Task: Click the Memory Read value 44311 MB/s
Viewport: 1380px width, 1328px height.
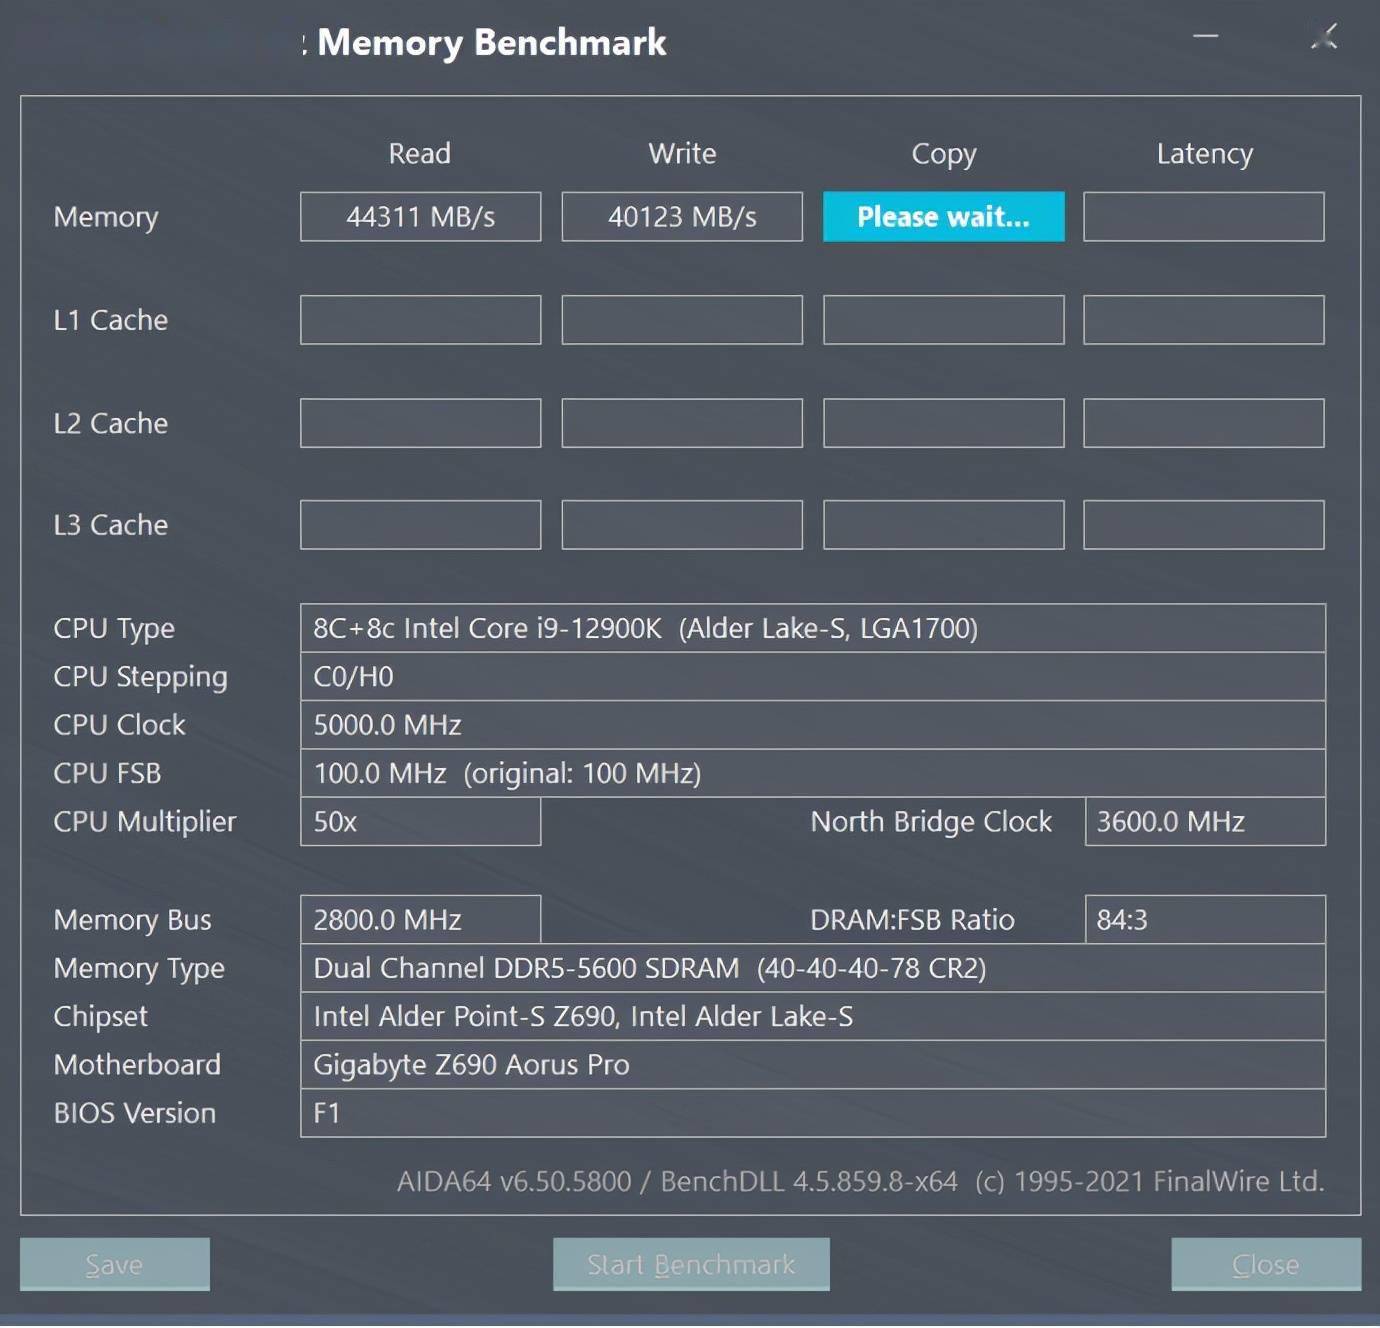Action: [x=421, y=217]
